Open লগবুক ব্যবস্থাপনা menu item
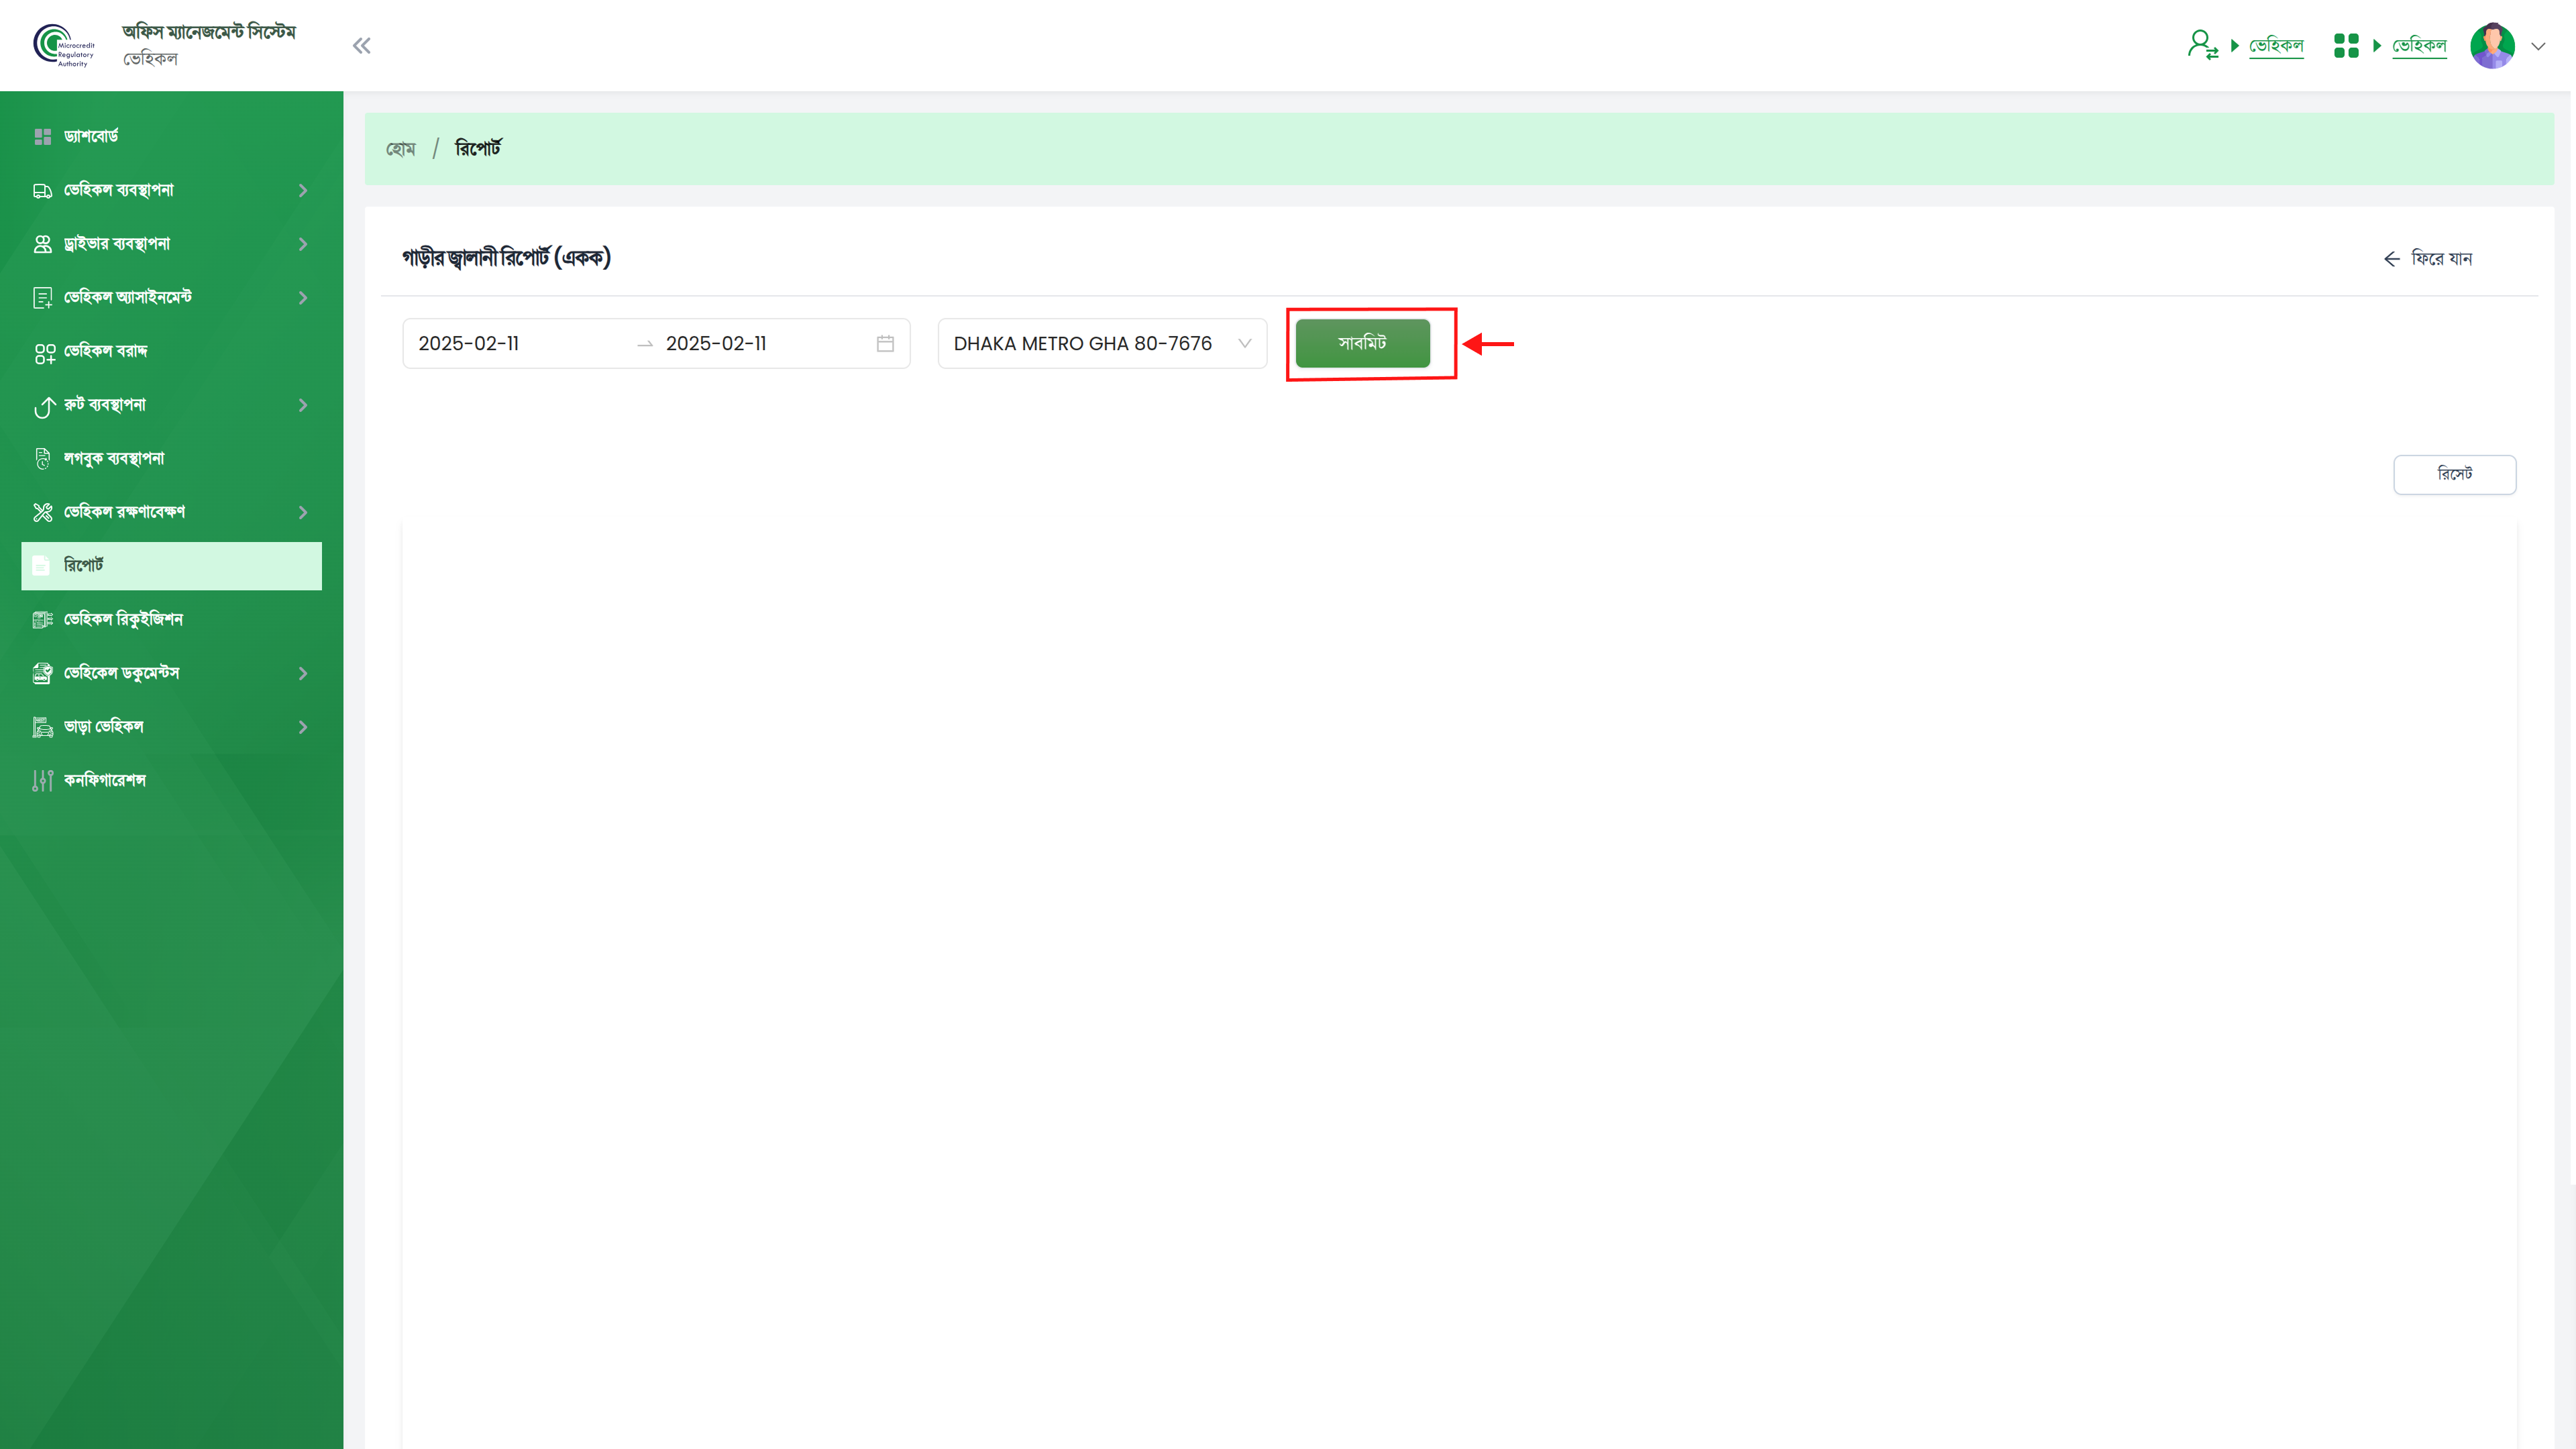Screen dimensions: 2576x1449 (171, 458)
